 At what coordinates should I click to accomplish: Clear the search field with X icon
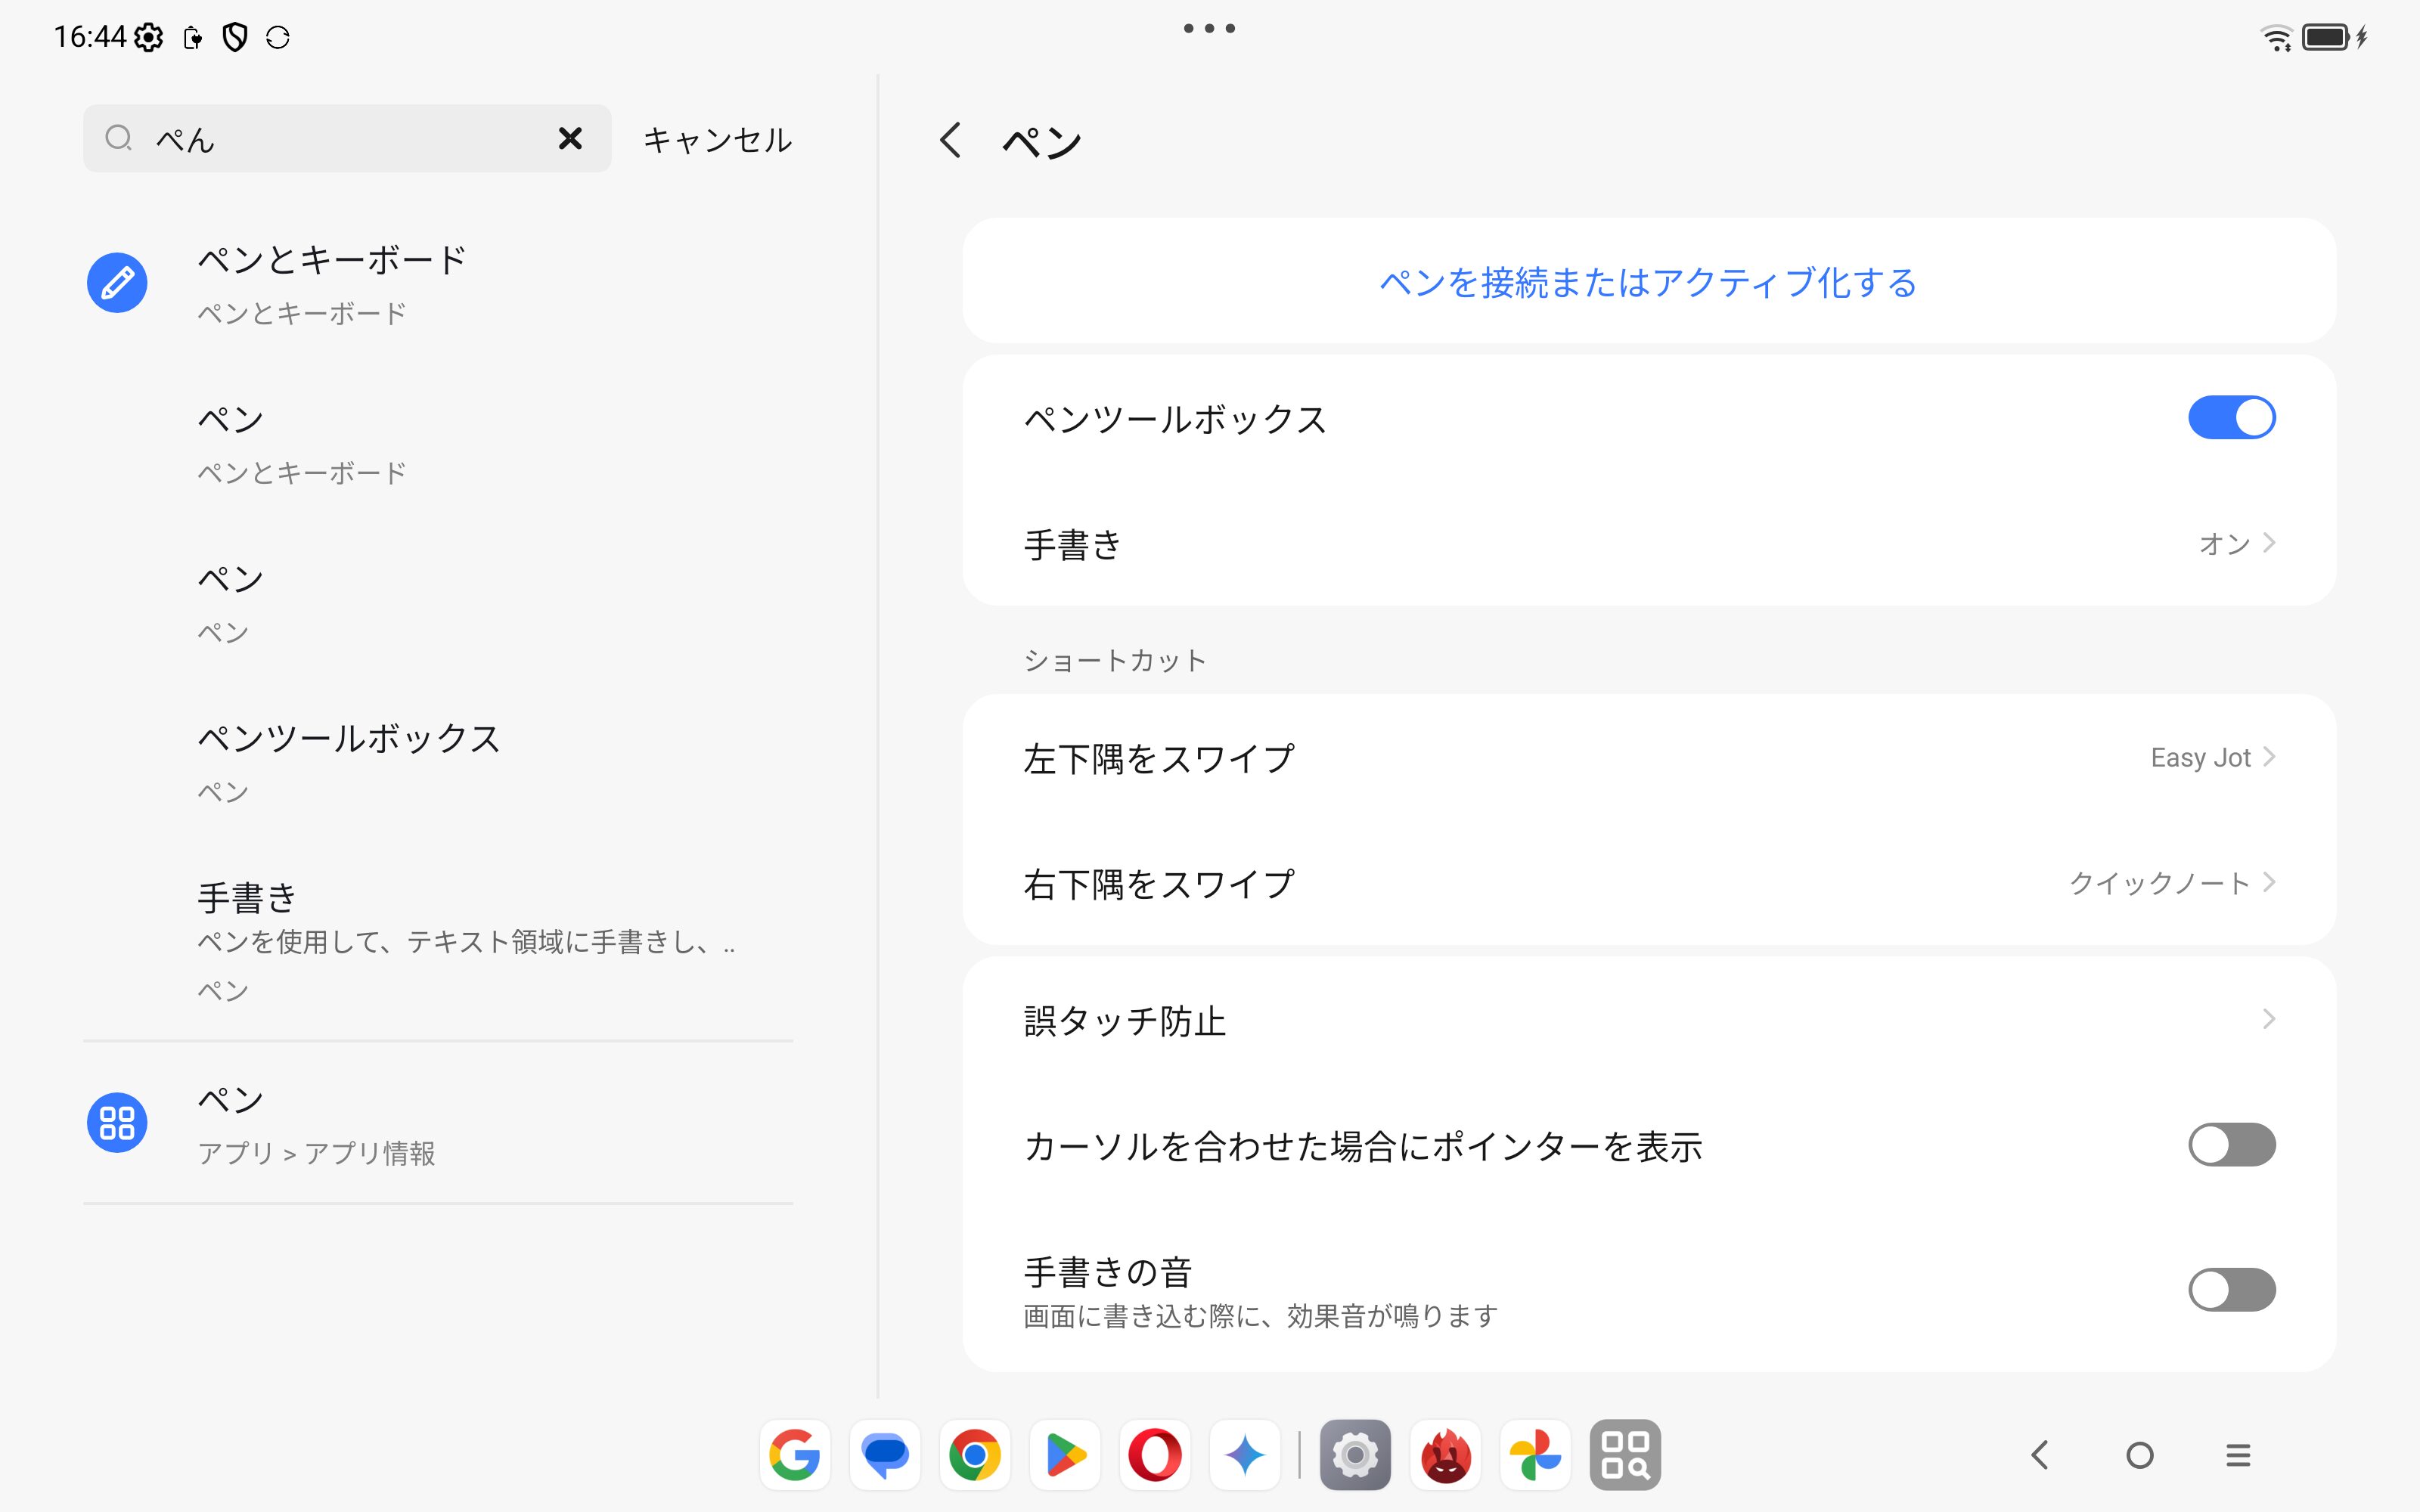tap(570, 138)
